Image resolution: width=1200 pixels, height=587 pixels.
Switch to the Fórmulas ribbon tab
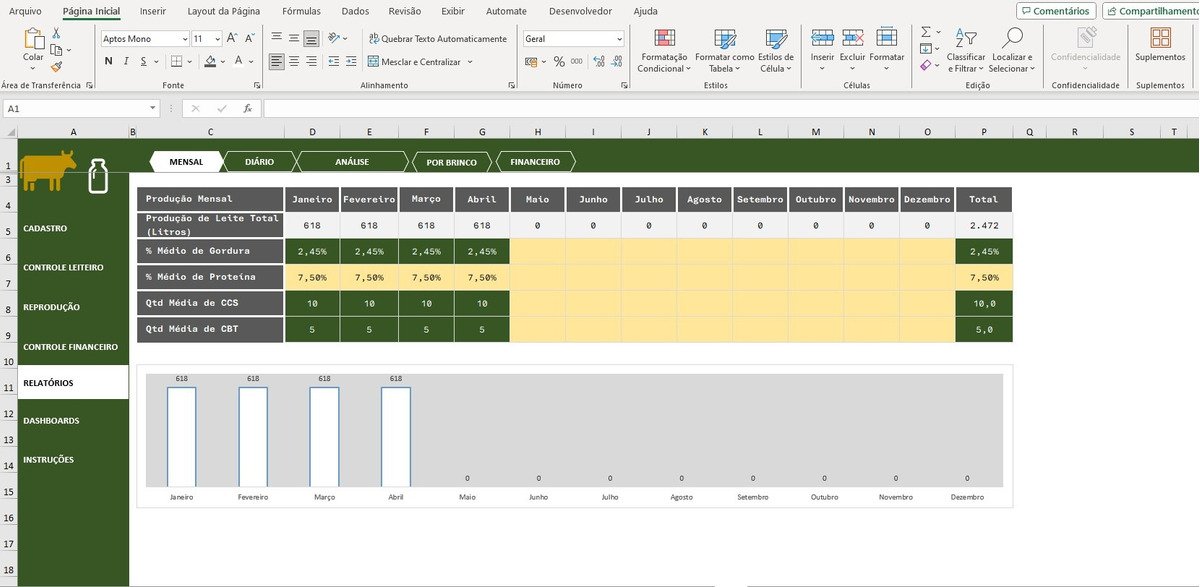301,11
